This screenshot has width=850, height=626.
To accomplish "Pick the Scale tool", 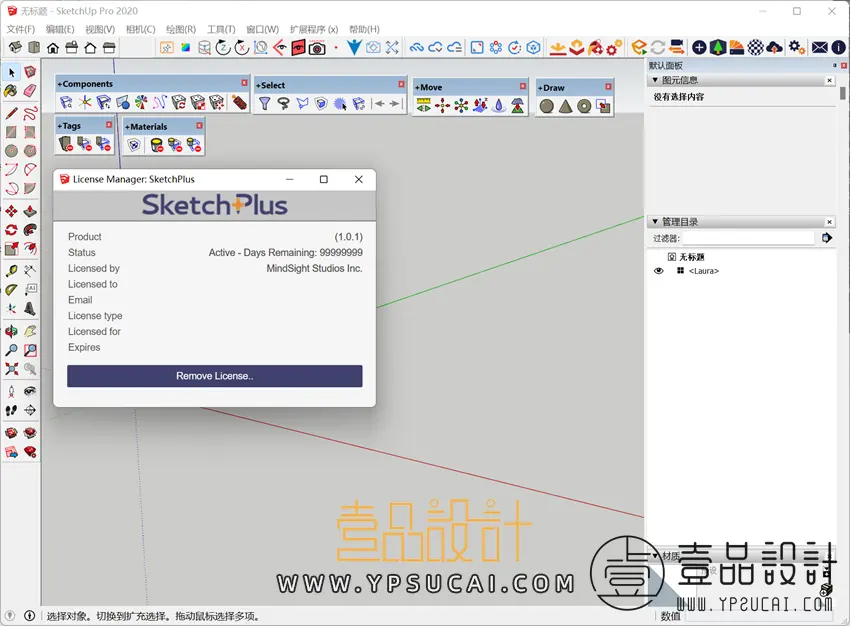I will click(x=11, y=249).
